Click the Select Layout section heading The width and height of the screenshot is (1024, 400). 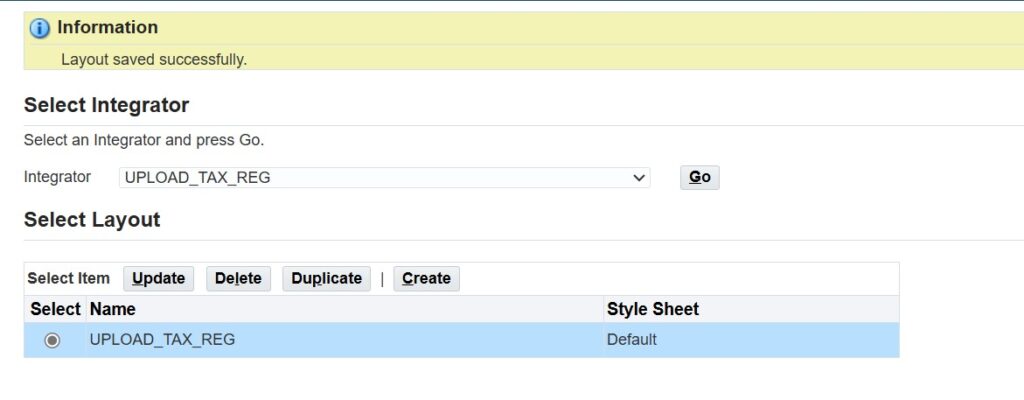92,219
